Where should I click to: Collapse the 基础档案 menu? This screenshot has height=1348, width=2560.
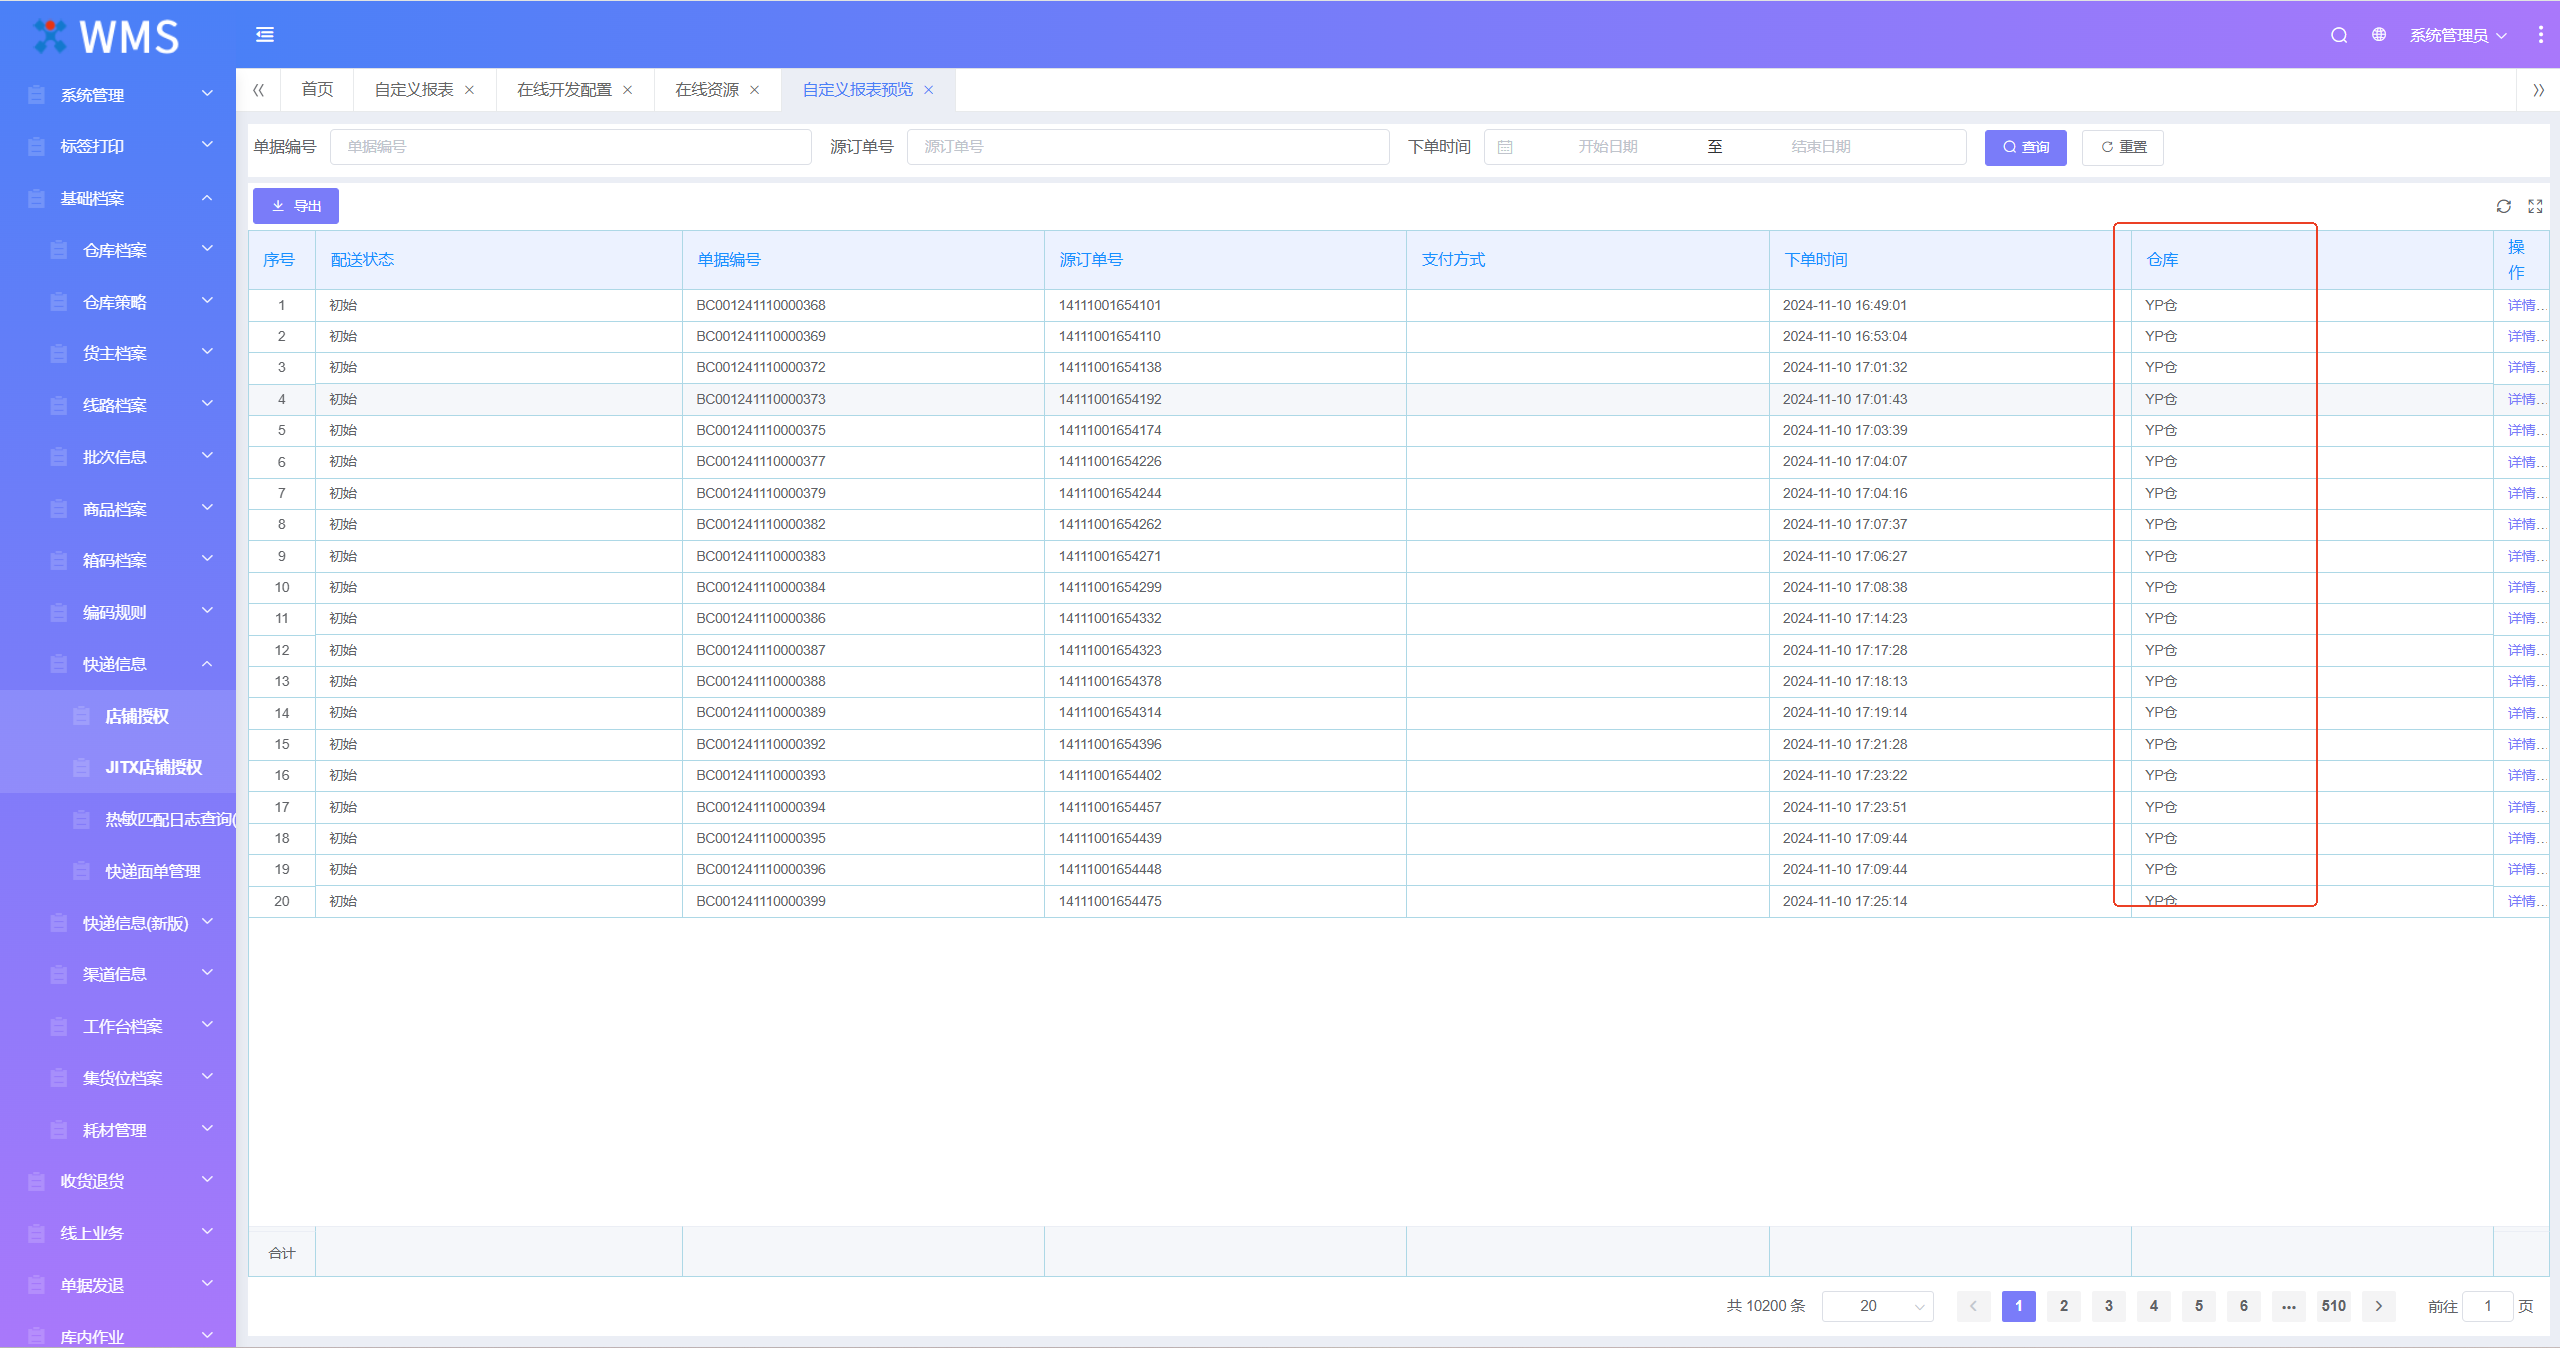coord(118,198)
